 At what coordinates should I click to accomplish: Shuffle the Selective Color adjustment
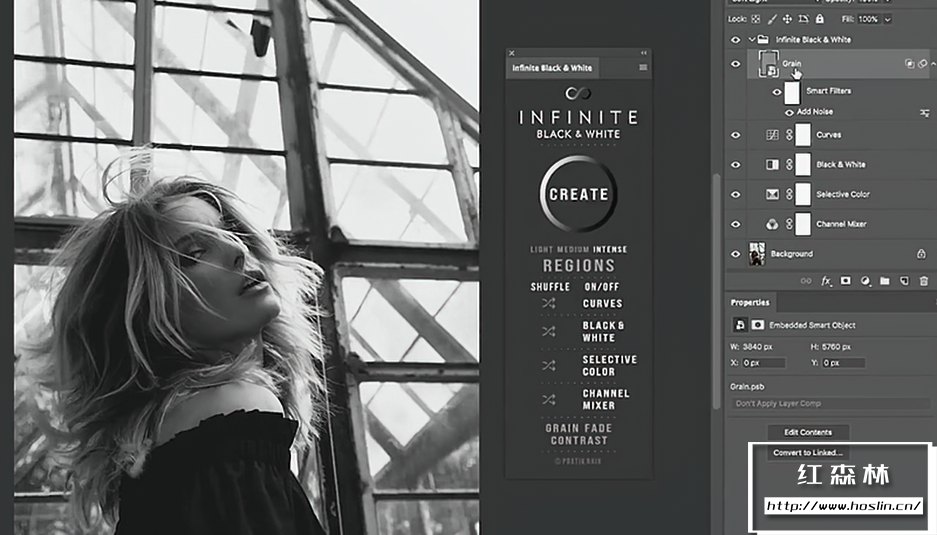coord(549,365)
